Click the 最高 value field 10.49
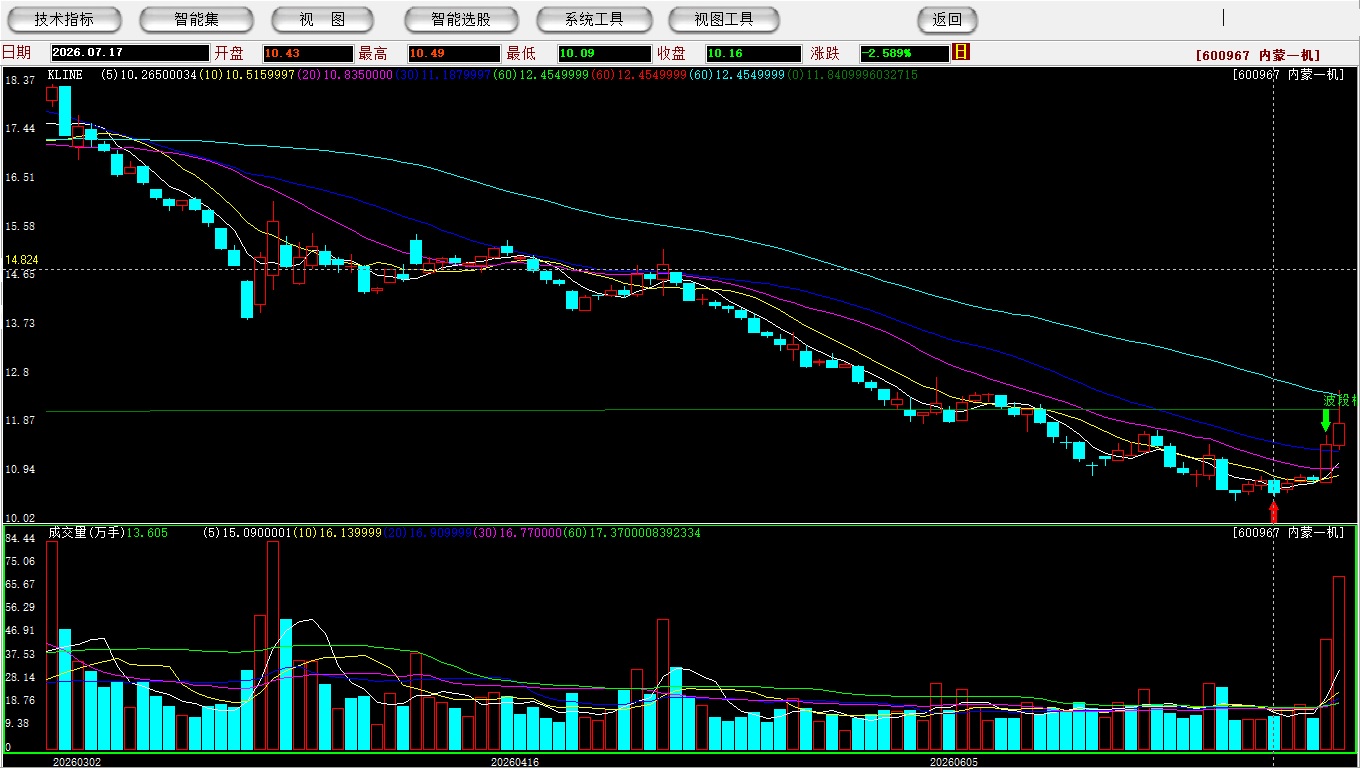 pos(453,53)
